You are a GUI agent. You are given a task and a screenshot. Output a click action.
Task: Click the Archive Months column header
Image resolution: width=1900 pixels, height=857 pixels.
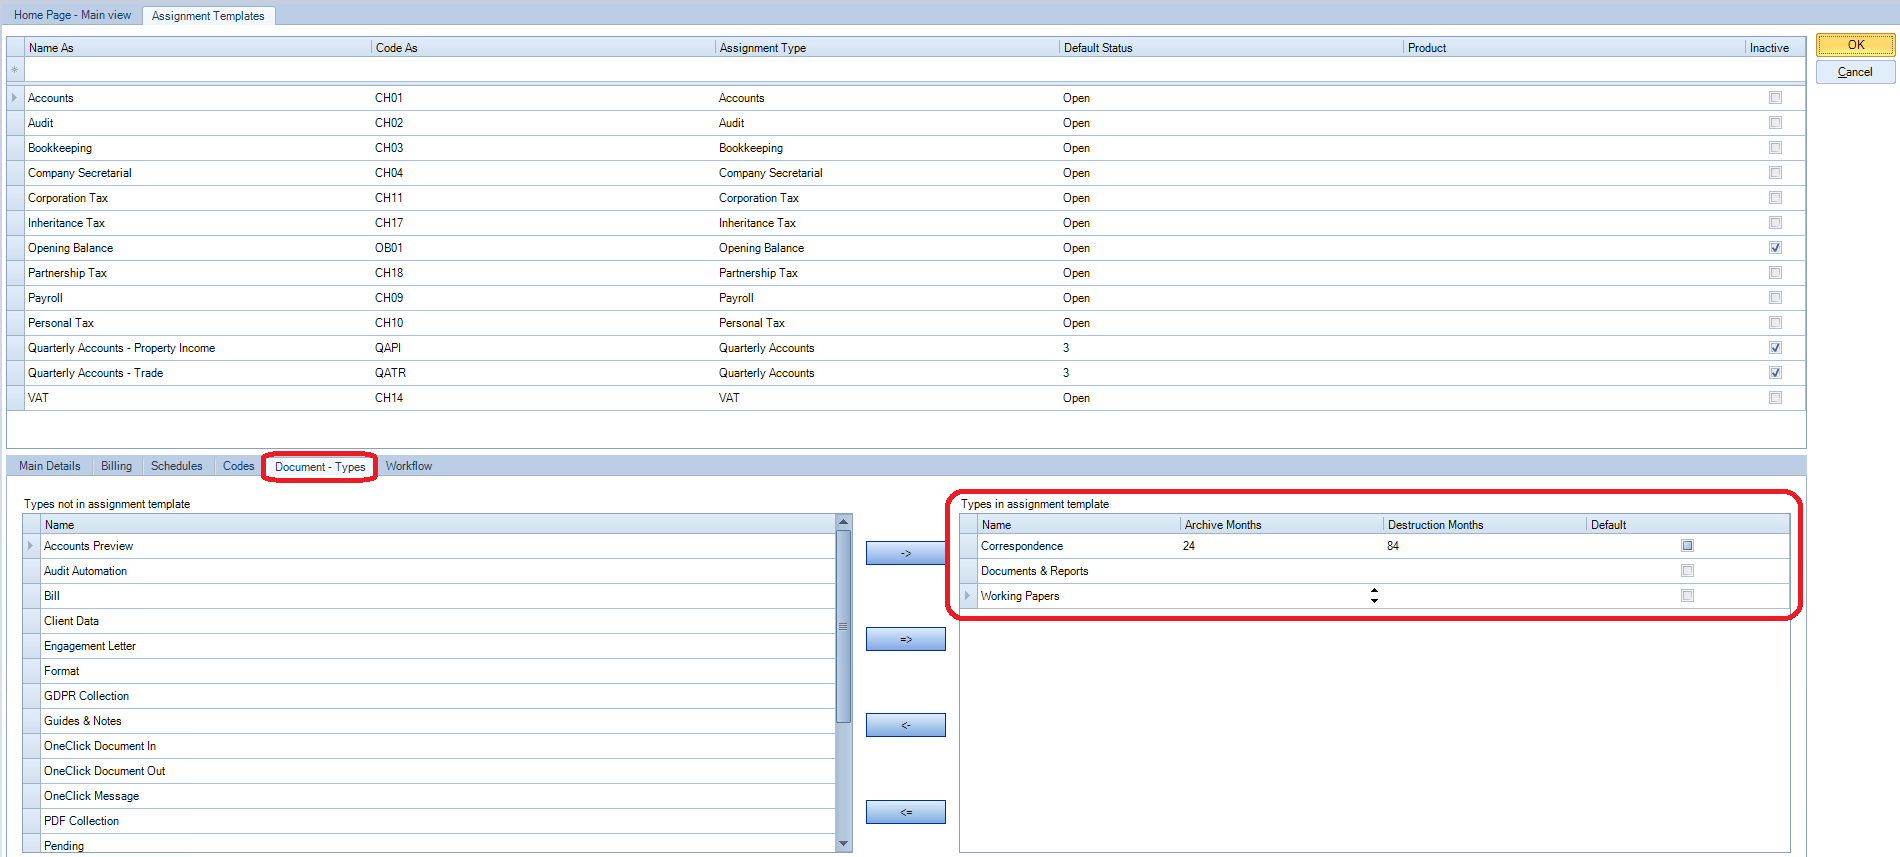pyautogui.click(x=1281, y=525)
